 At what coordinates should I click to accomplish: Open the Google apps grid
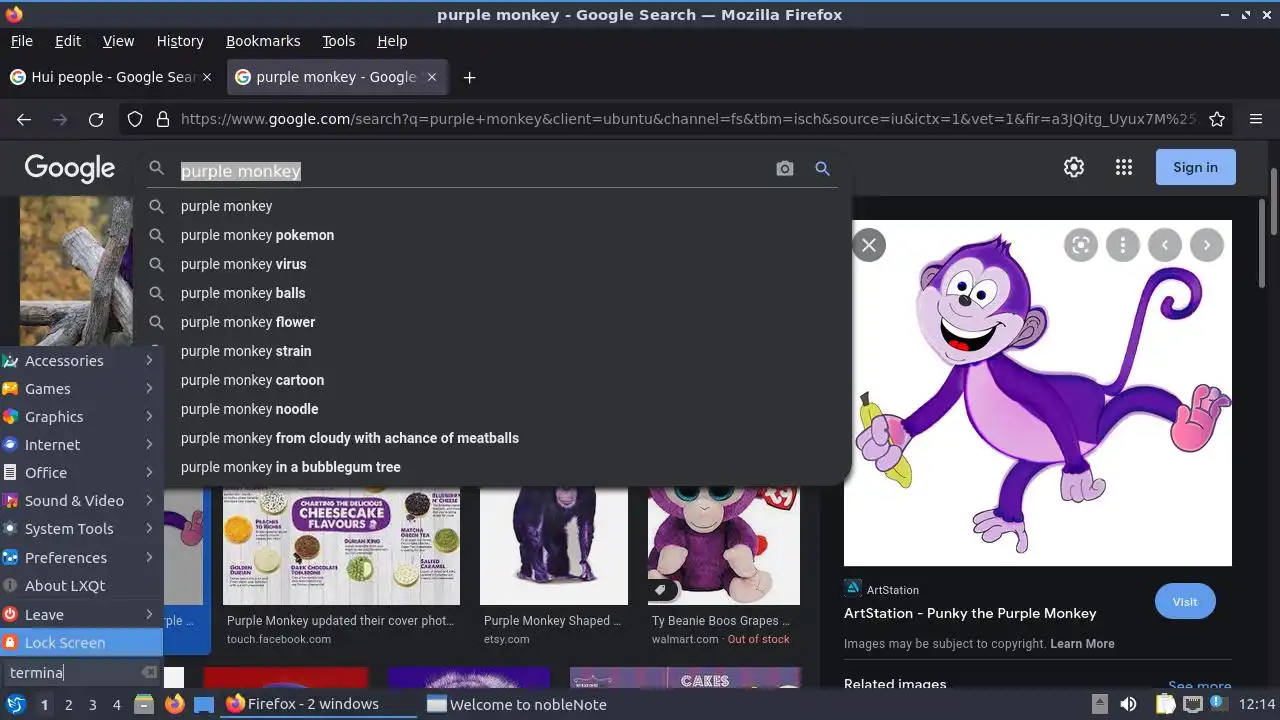tap(1124, 167)
